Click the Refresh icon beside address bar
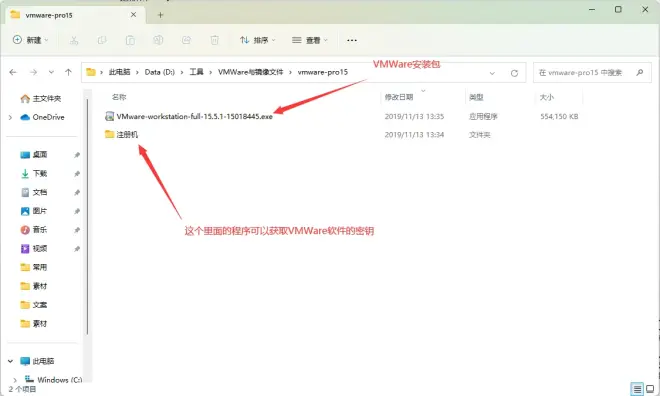Screen dimensions: 660x396 pyautogui.click(x=514, y=73)
